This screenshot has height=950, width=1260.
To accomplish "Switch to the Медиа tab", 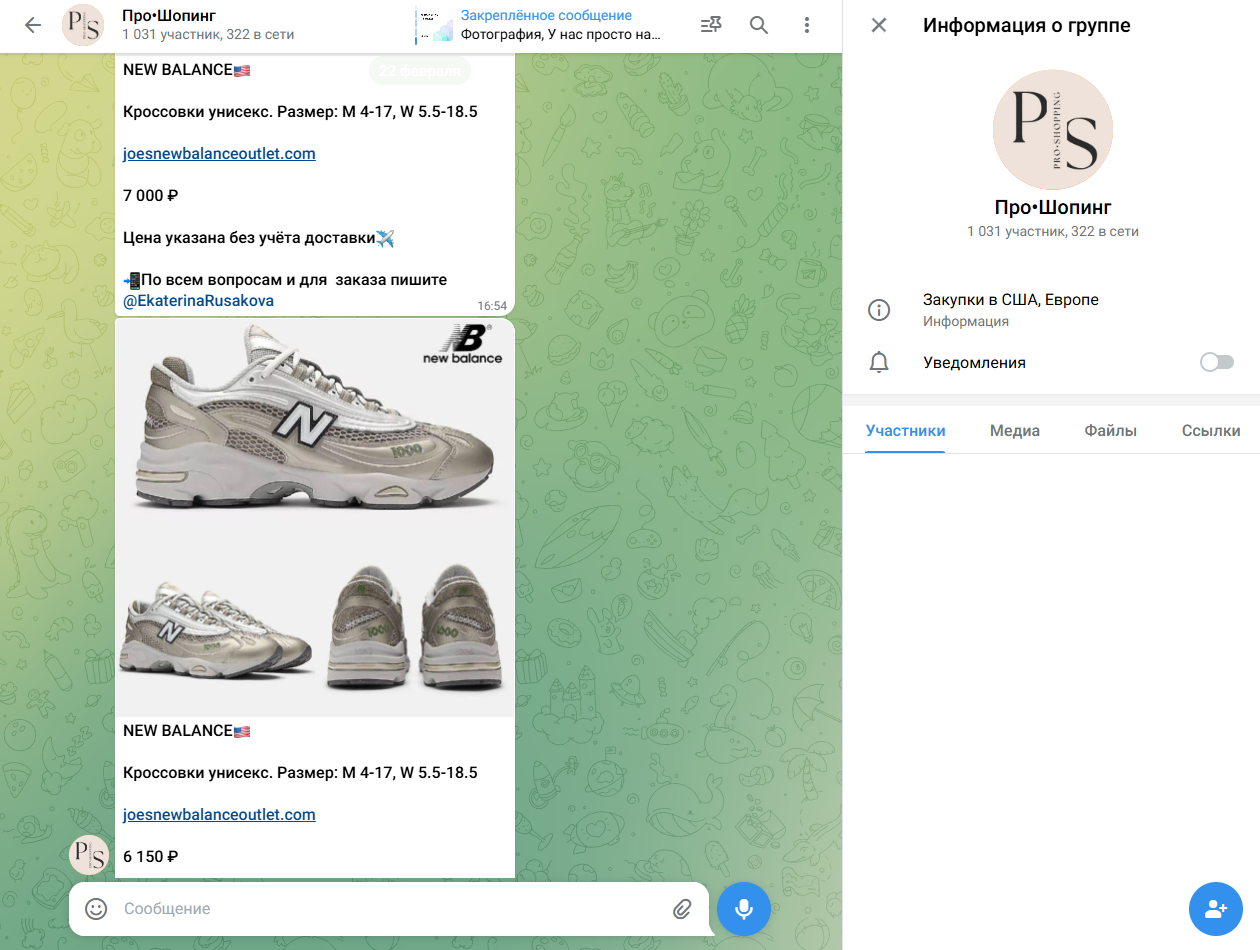I will tap(1014, 430).
